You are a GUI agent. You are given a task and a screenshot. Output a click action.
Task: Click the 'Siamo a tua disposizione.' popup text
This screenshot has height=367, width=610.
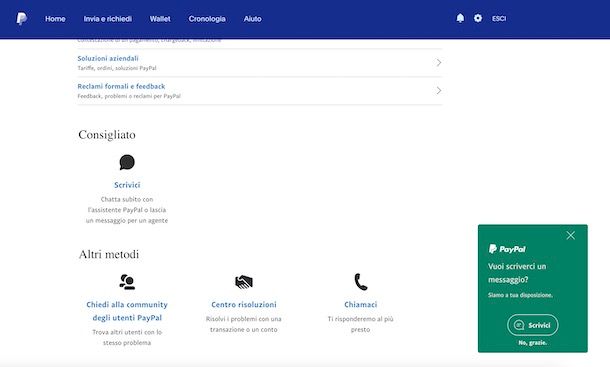[520, 295]
